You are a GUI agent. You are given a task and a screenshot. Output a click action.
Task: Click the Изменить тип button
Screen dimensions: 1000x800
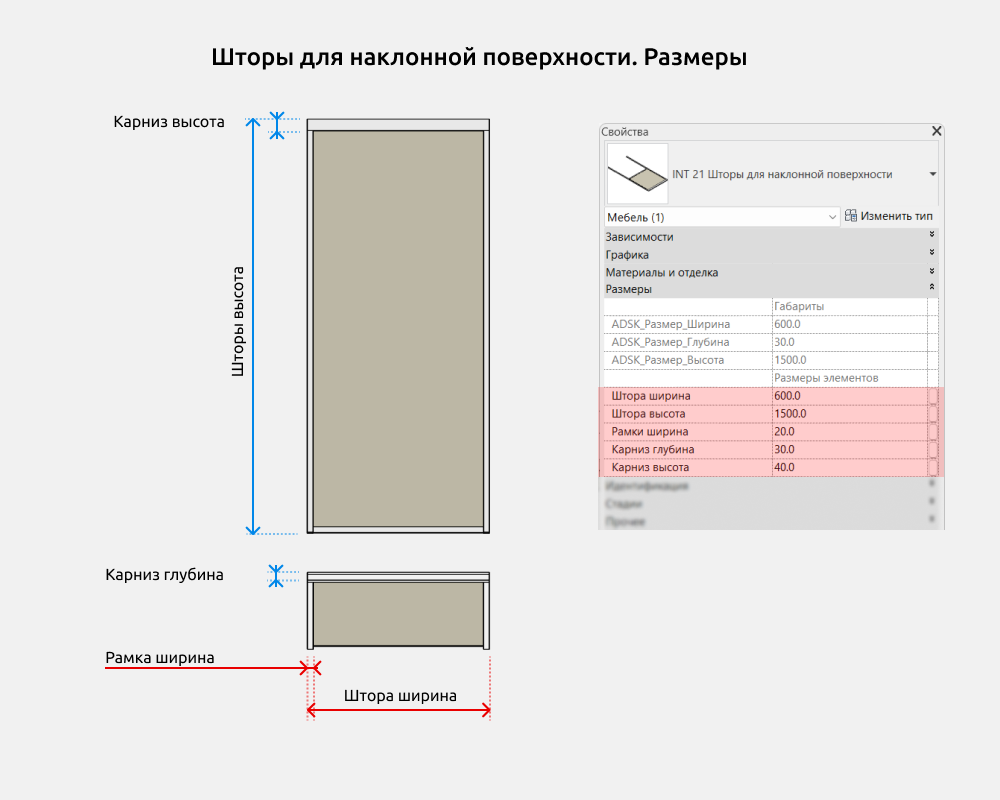tap(888, 216)
